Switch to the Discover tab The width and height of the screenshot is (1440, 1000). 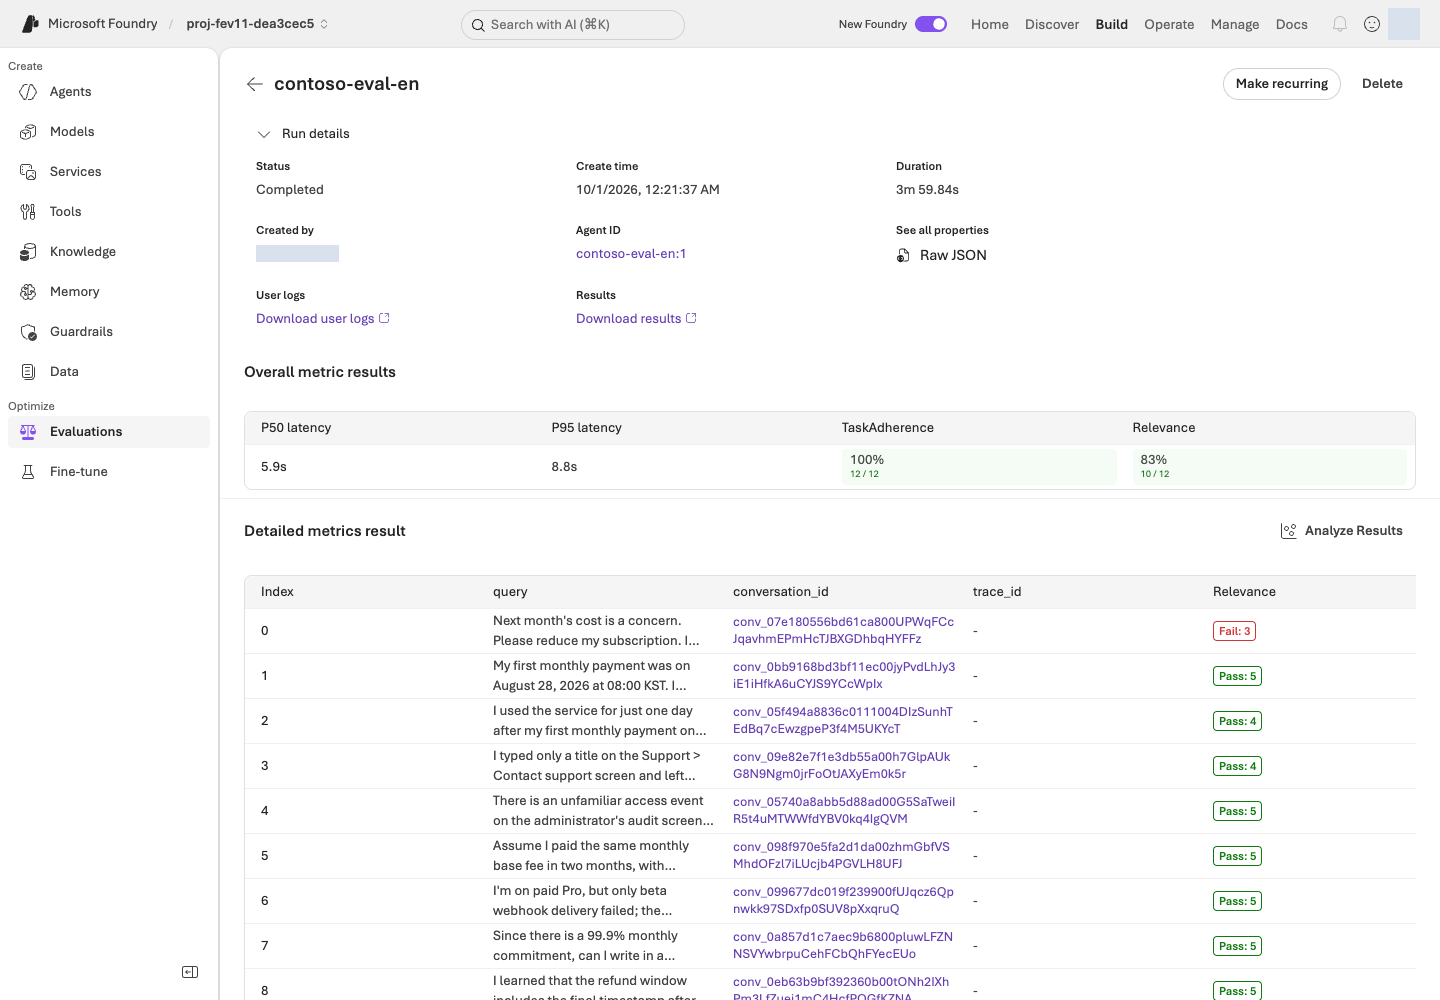1052,24
